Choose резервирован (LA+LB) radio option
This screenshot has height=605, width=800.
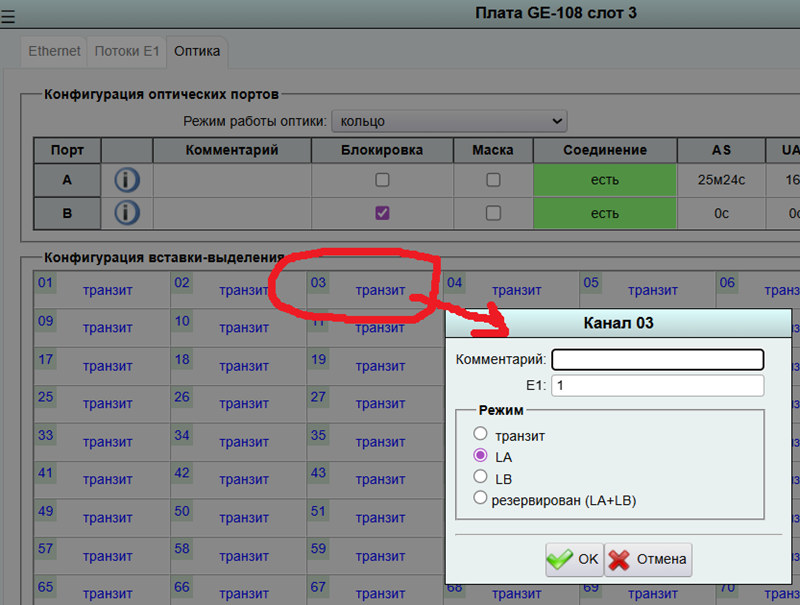click(481, 498)
